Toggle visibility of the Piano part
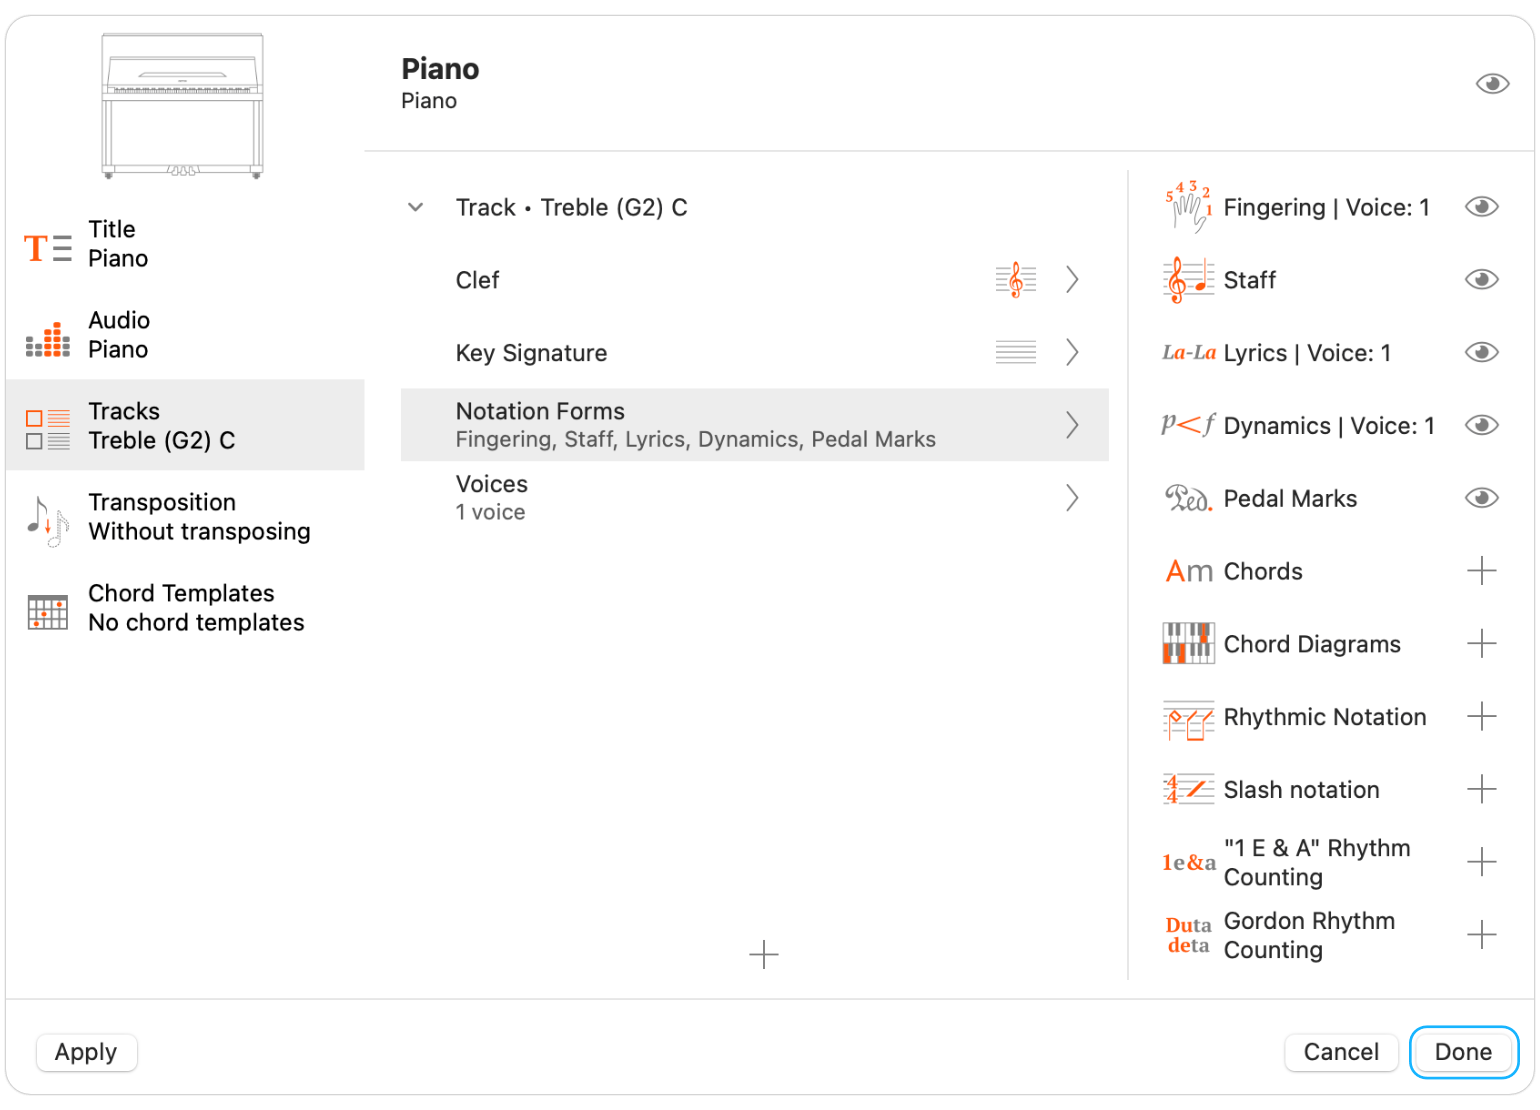The height and width of the screenshot is (1110, 1540). 1492,84
